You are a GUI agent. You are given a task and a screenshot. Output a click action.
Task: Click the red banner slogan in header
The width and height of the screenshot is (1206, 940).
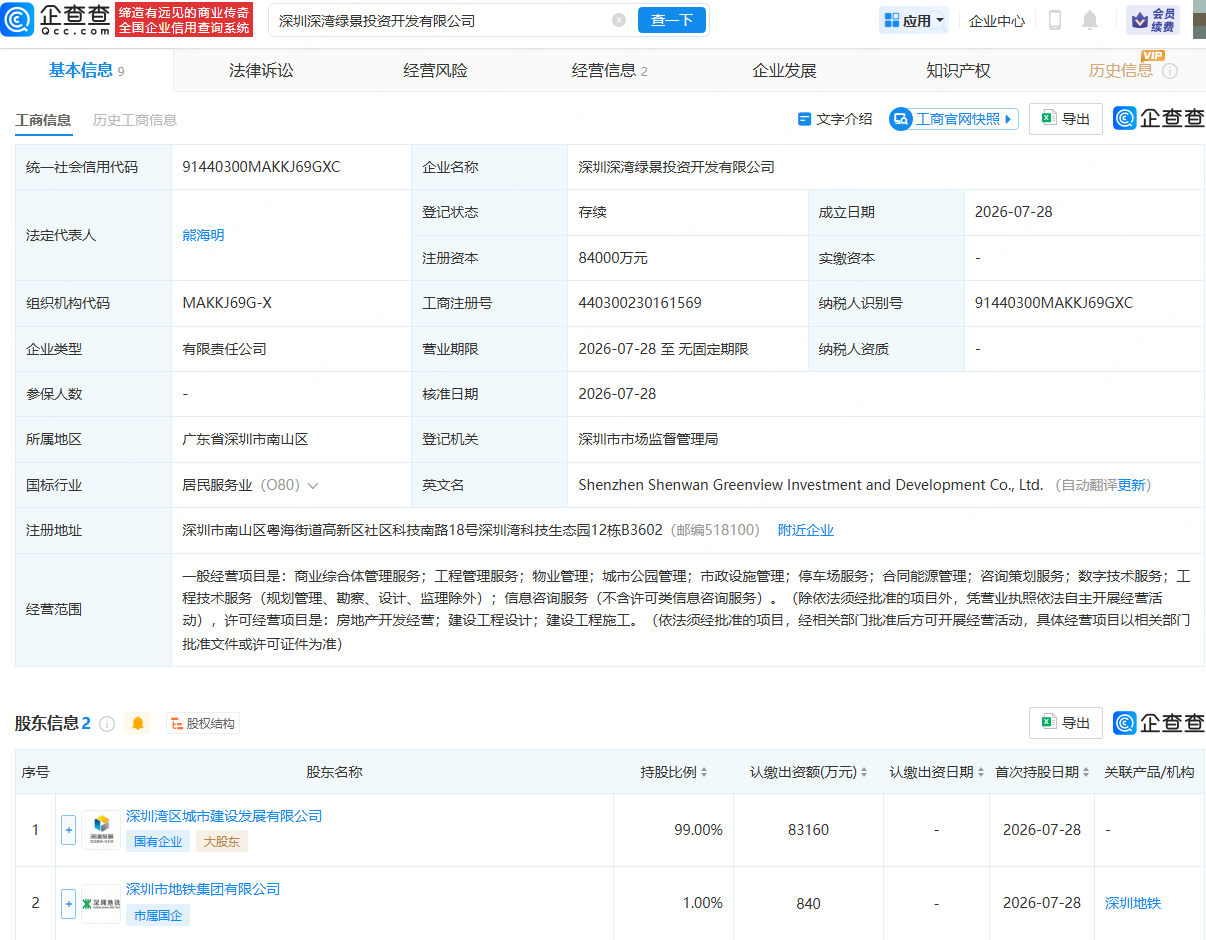(184, 20)
